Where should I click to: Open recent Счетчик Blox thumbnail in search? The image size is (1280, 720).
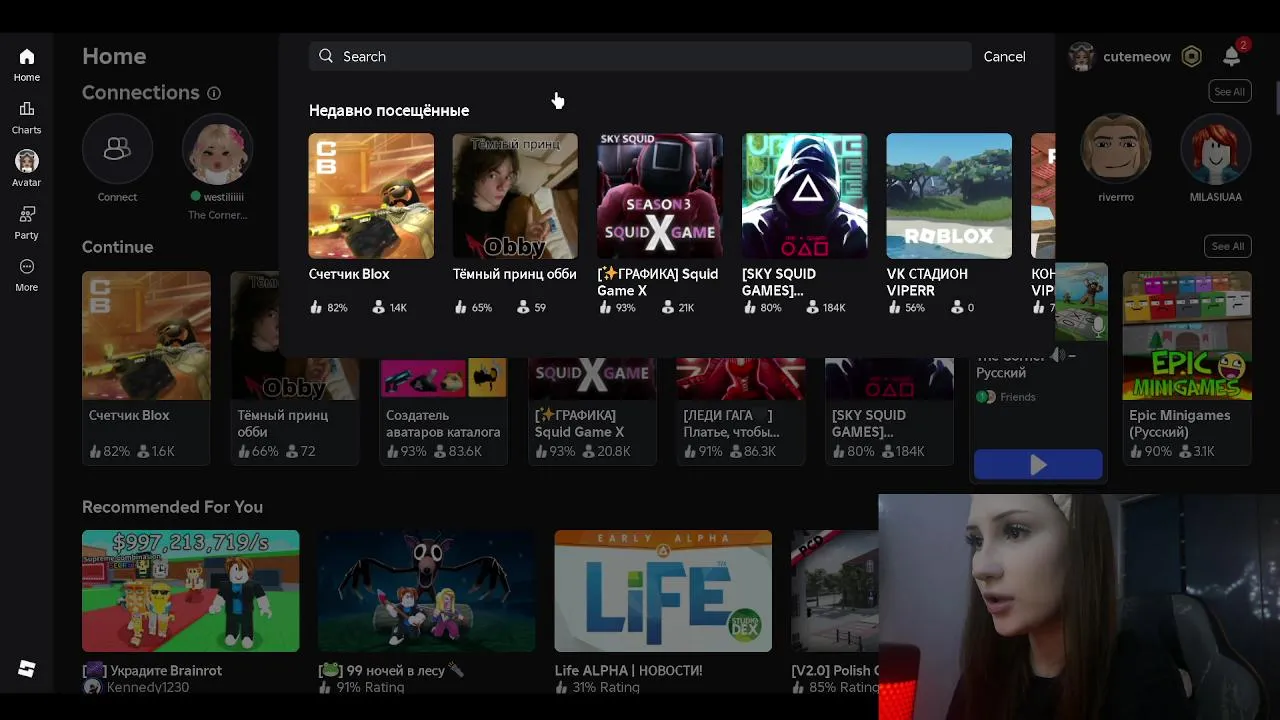(371, 196)
